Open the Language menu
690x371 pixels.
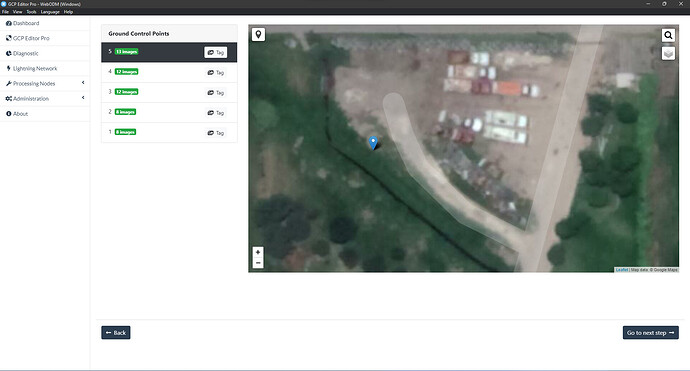coord(50,12)
